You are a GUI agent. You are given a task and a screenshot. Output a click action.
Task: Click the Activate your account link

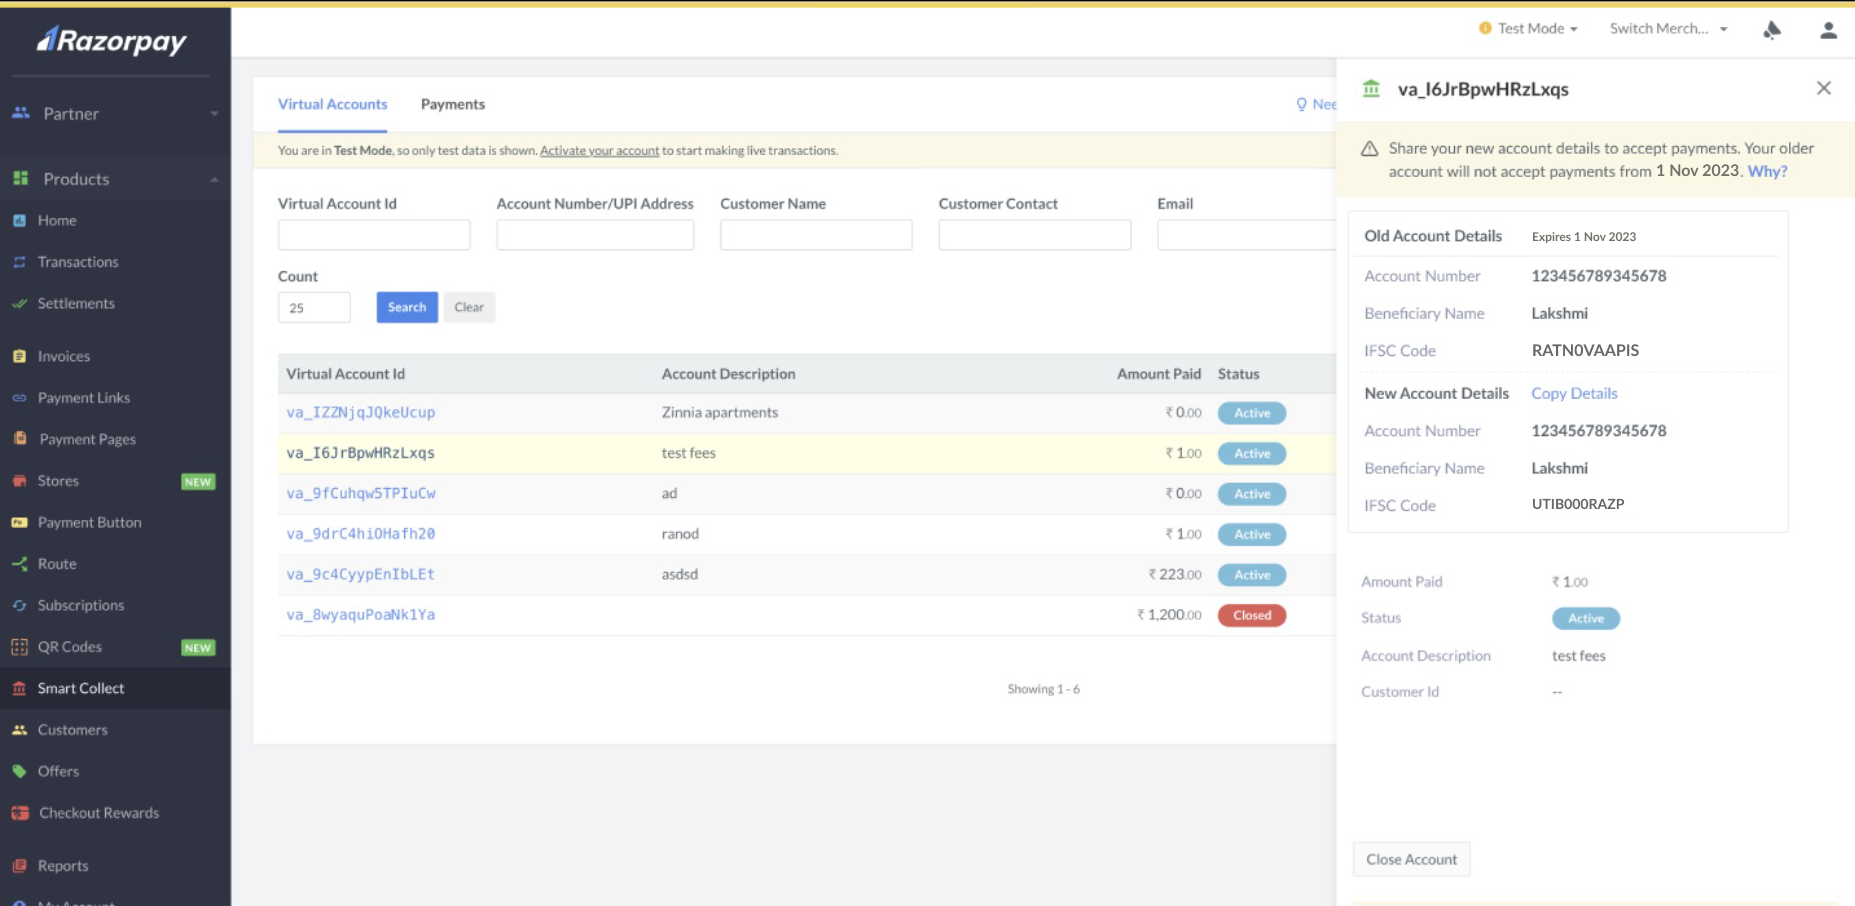click(x=599, y=151)
